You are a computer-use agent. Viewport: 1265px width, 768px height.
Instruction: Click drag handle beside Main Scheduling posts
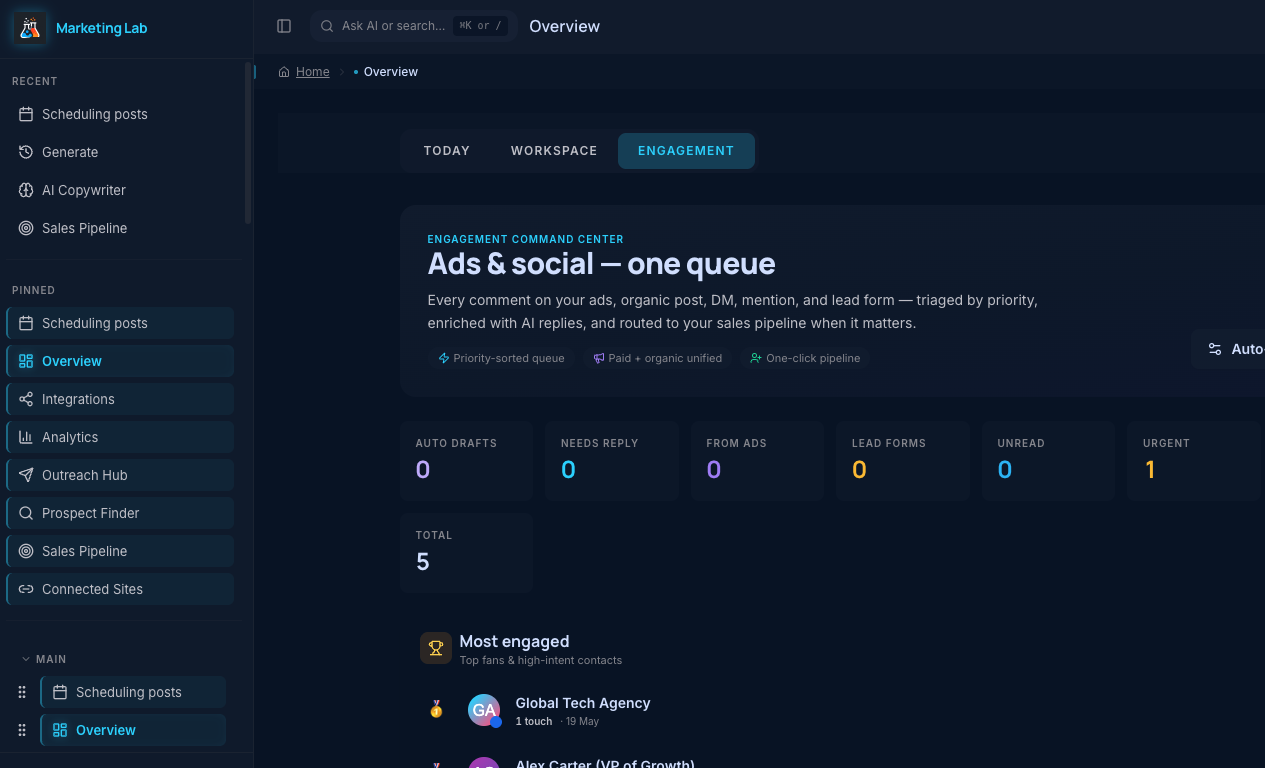click(22, 692)
